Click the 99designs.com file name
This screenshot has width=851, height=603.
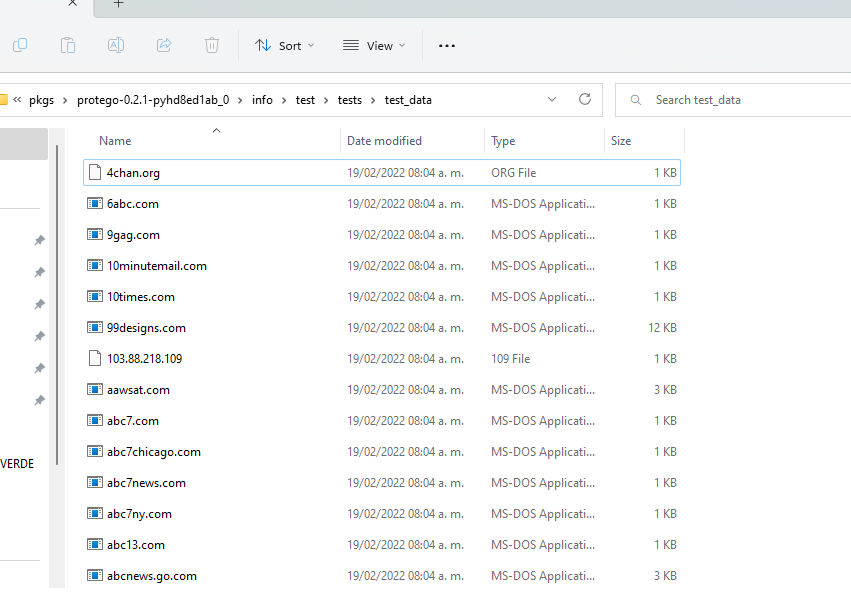coord(146,328)
